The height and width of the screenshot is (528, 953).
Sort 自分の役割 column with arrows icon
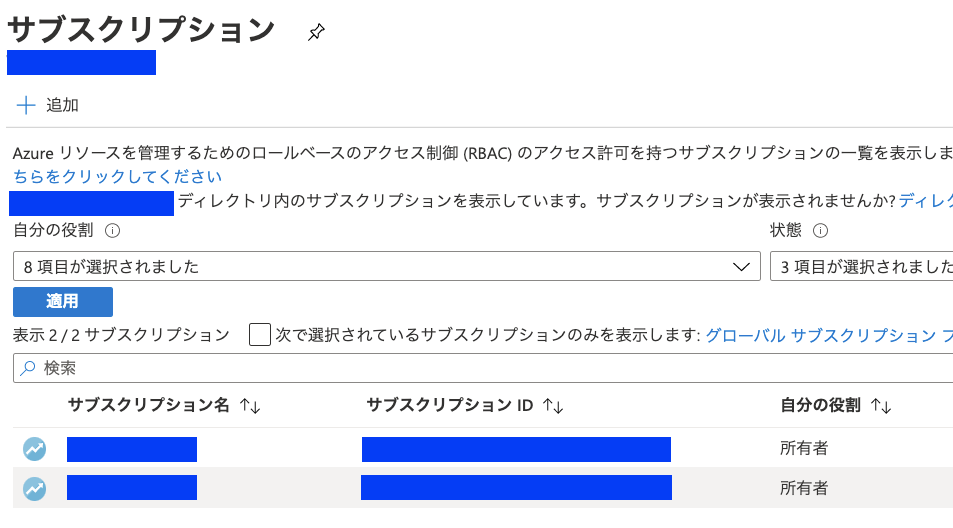click(x=881, y=405)
